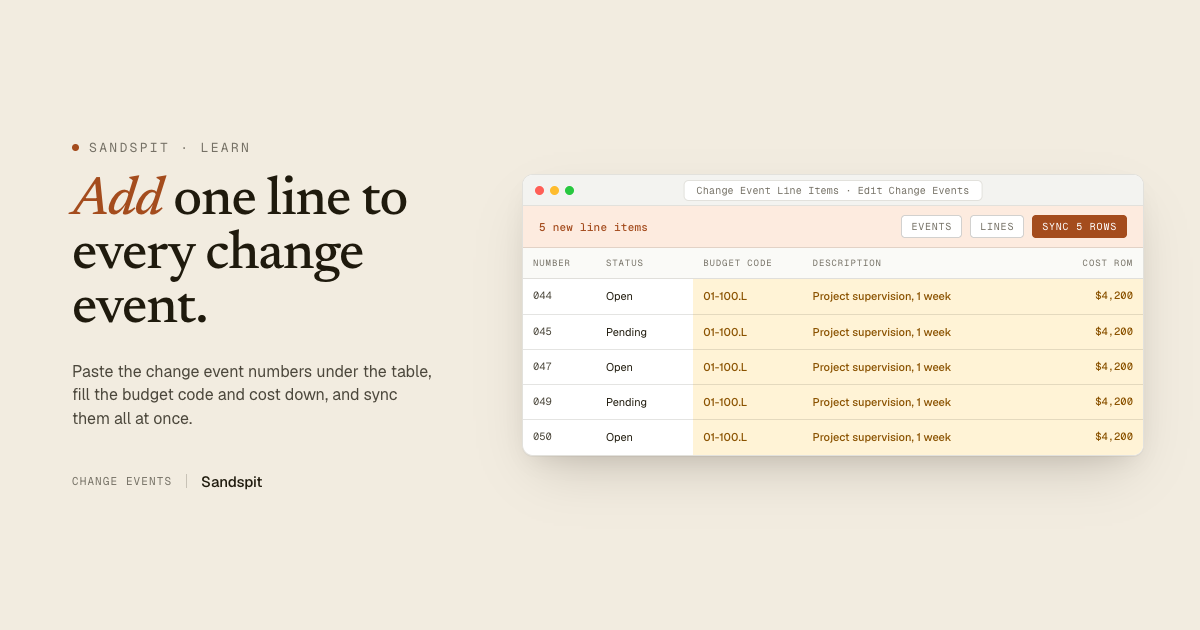Click the Cost ROM column header
1200x630 pixels.
click(x=1107, y=263)
